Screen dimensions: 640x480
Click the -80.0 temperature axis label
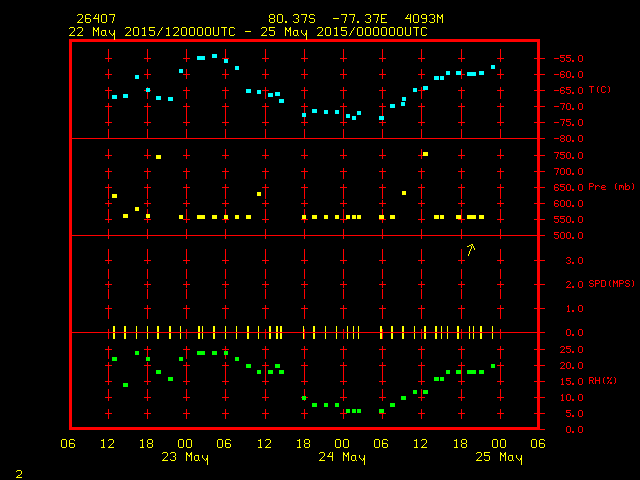point(569,139)
